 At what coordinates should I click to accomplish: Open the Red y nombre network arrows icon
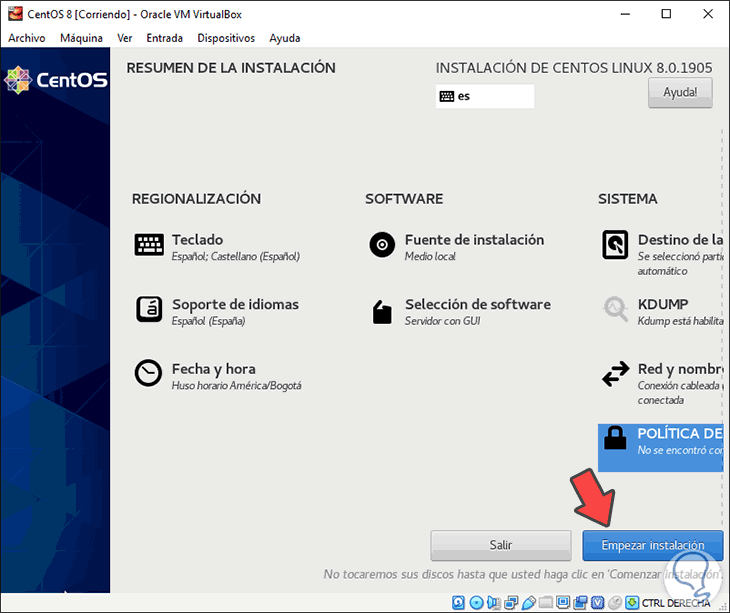tap(615, 374)
